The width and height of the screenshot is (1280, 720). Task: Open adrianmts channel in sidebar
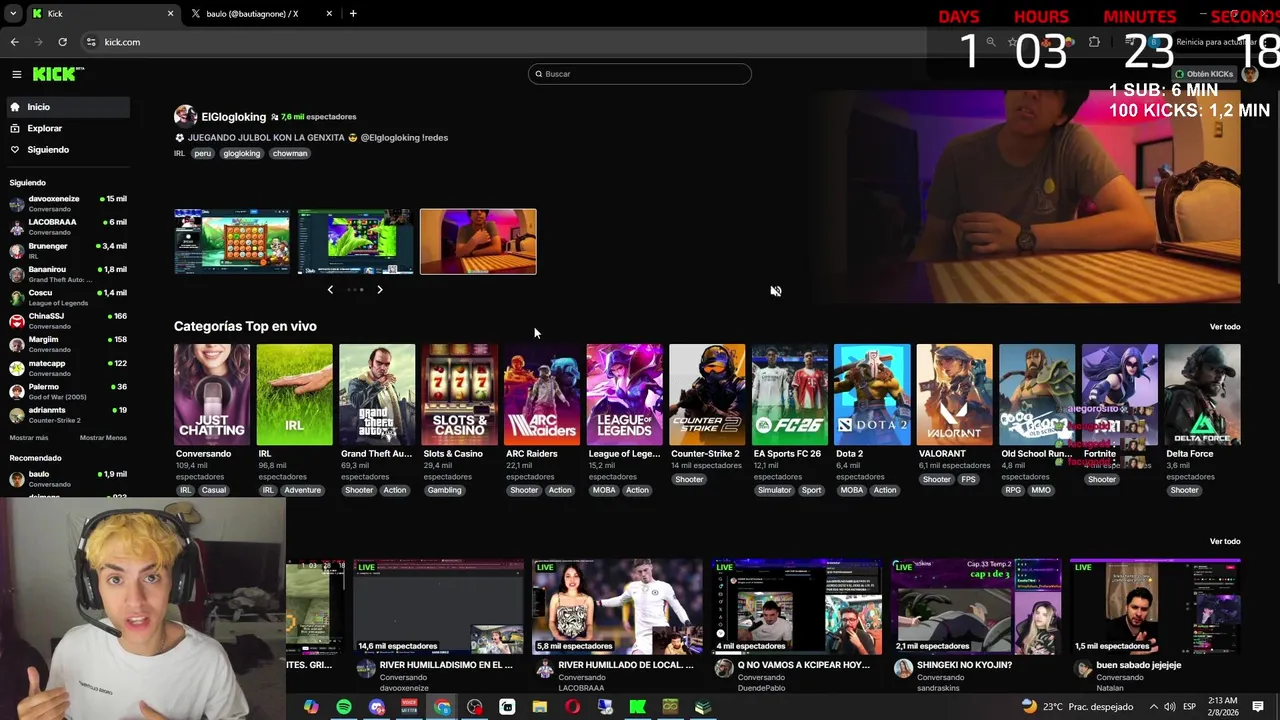[68, 415]
